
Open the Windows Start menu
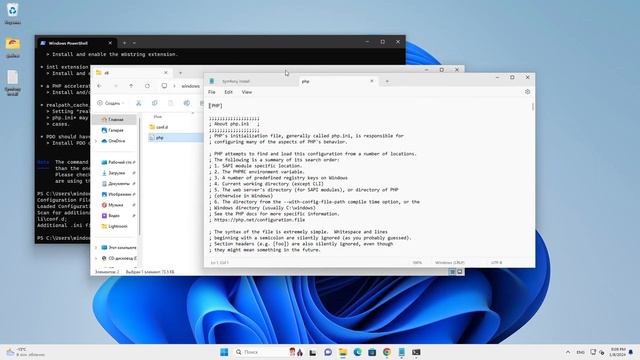224,352
